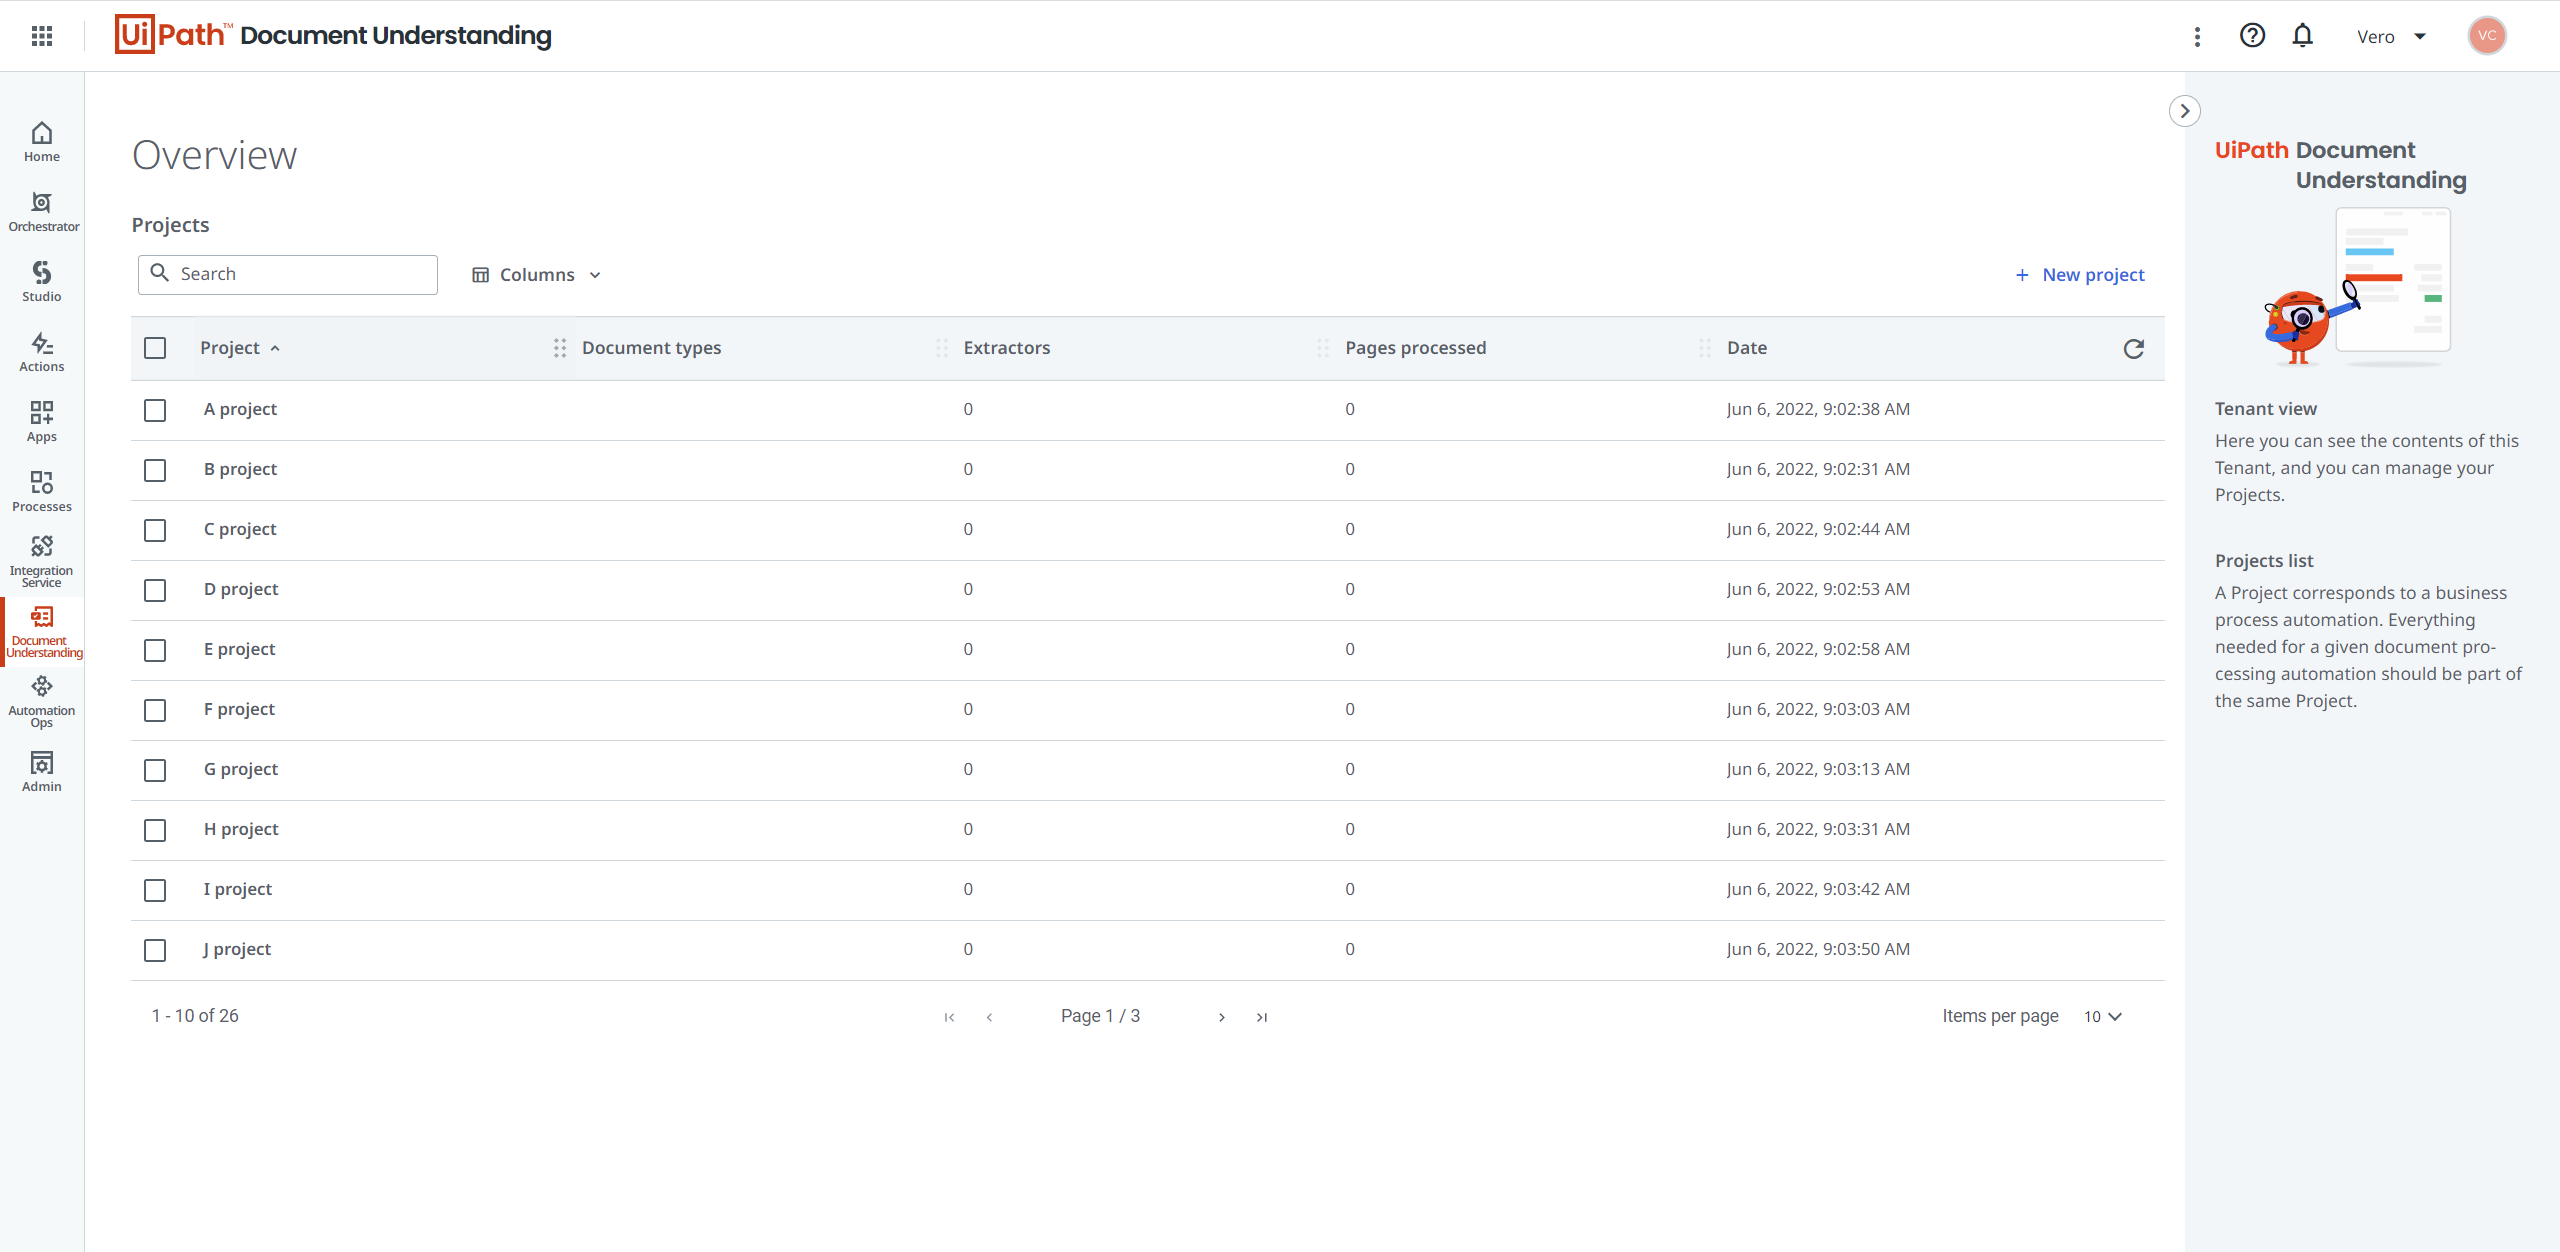2560x1252 pixels.
Task: Open H project
Action: [x=241, y=829]
